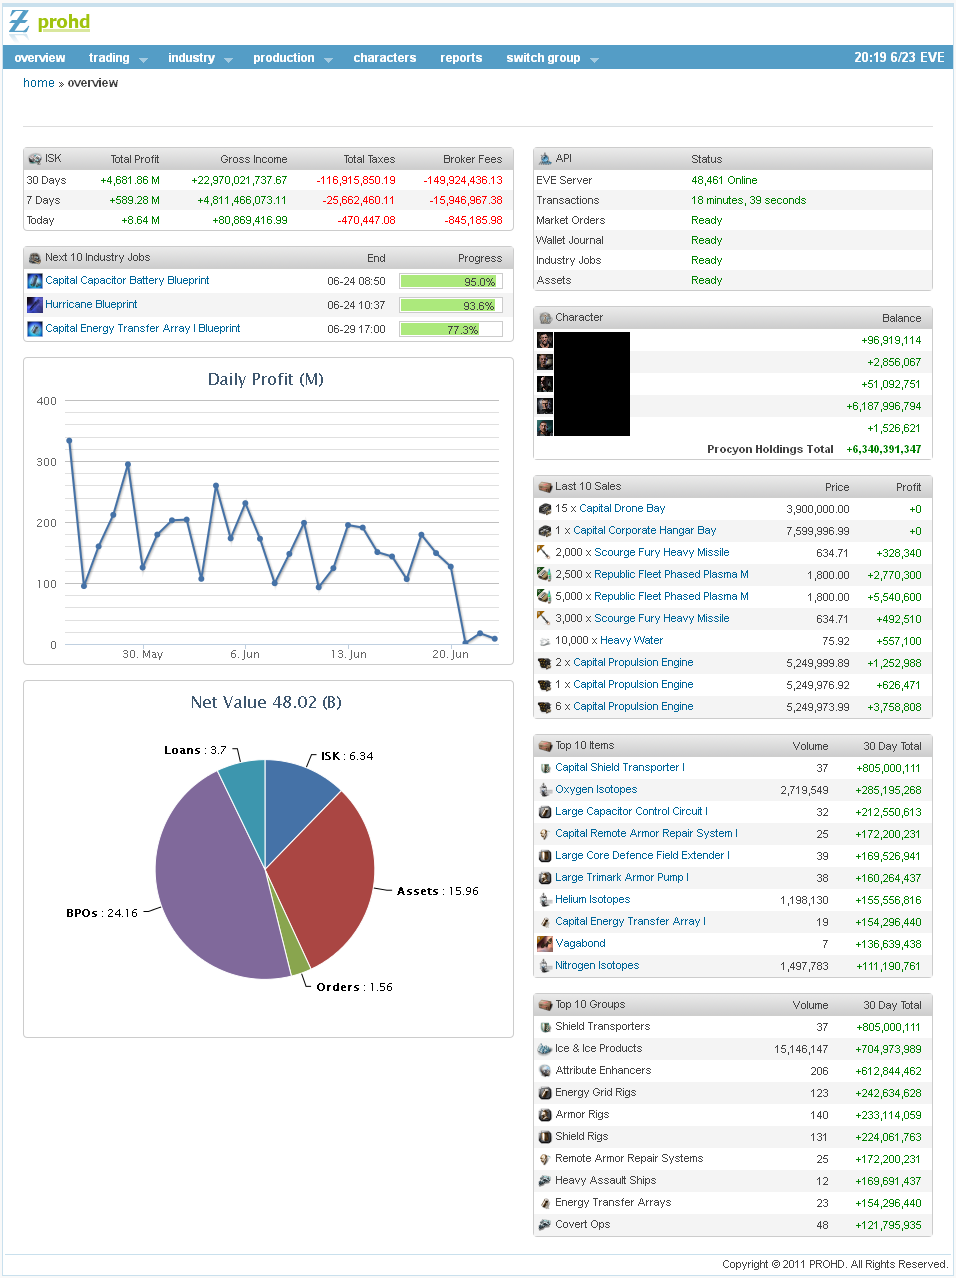The image size is (956, 1278).
Task: Expand the switch group dropdown
Action: [551, 58]
